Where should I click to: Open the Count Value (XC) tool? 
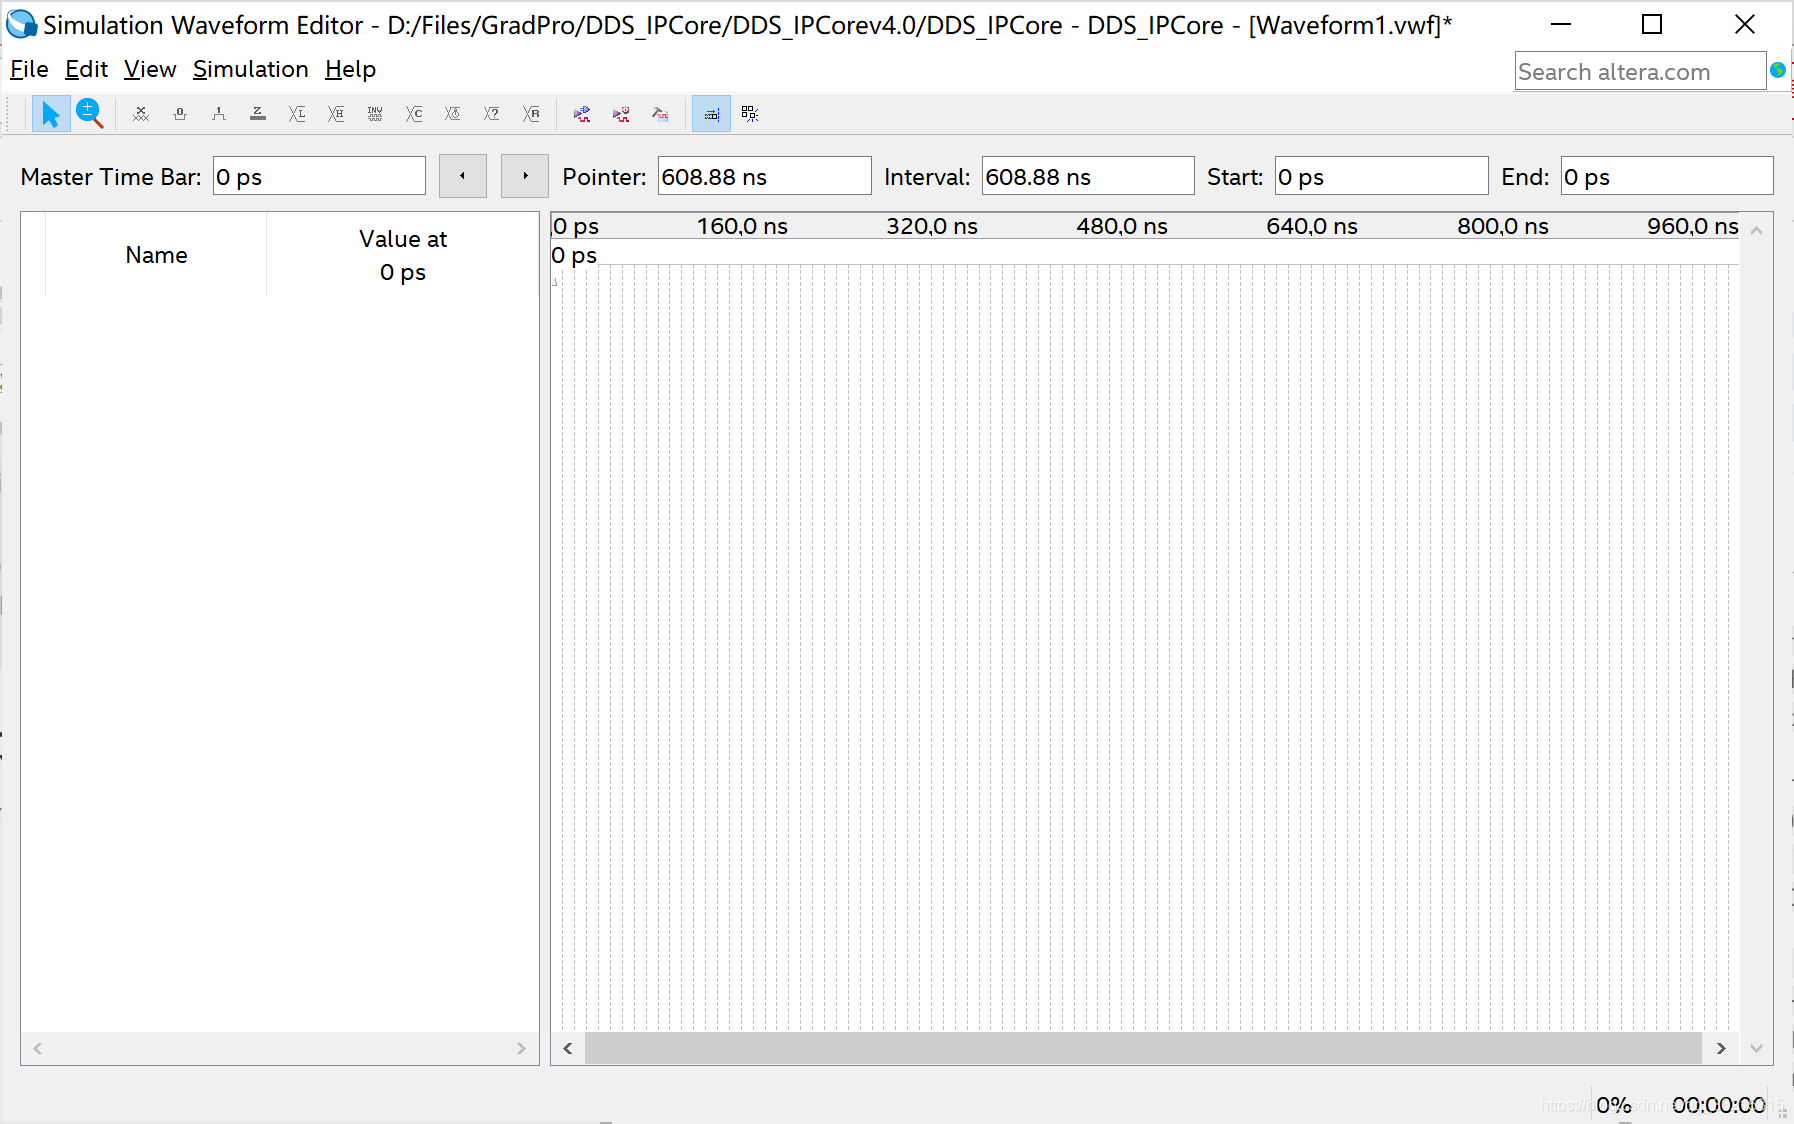(414, 114)
